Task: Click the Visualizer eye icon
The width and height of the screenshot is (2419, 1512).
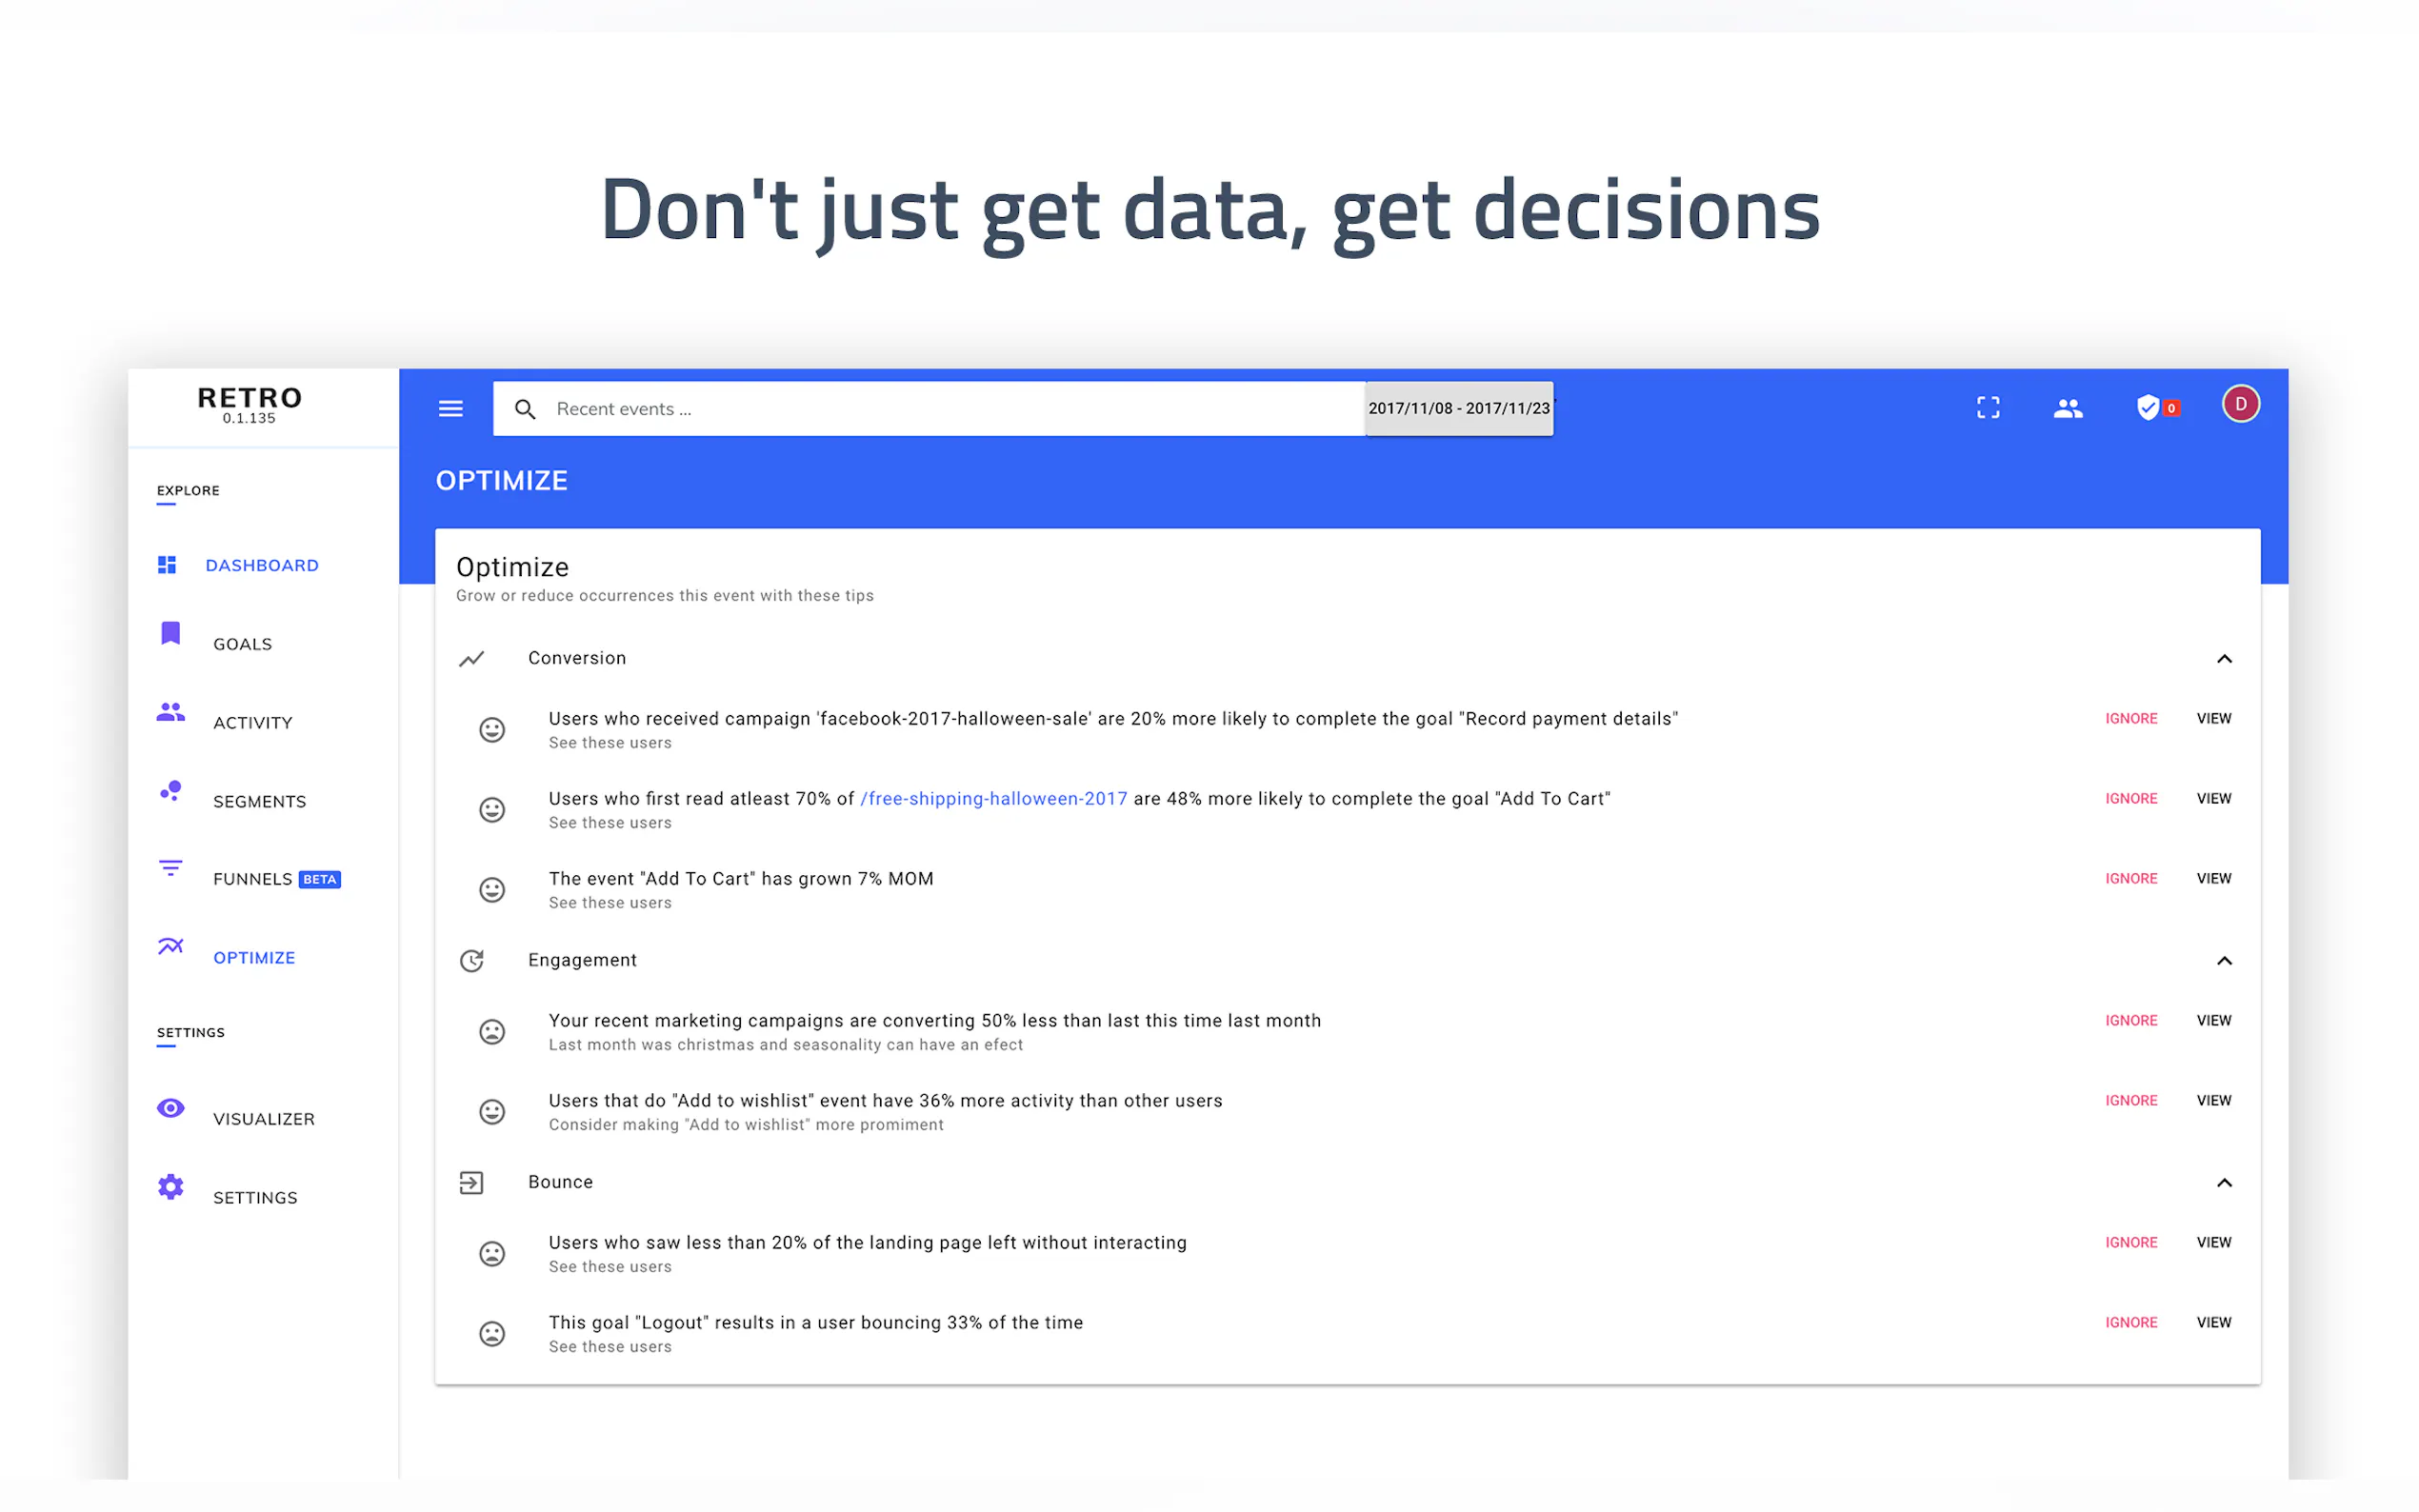Action: pos(171,1108)
